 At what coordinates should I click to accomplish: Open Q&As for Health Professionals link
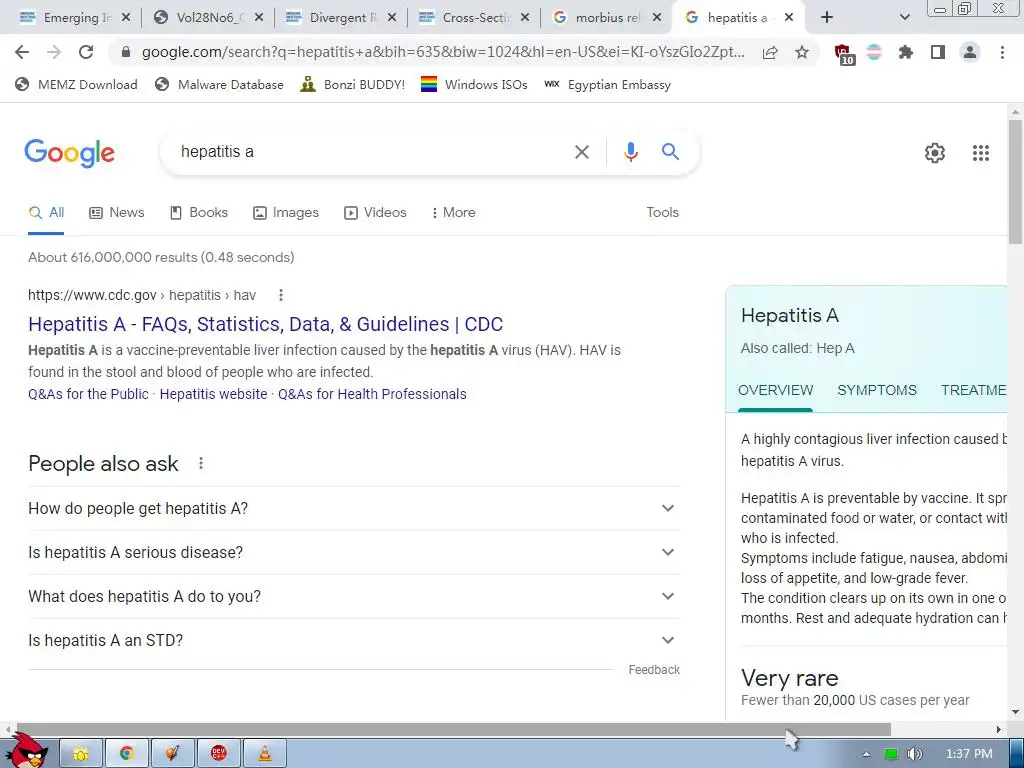372,394
